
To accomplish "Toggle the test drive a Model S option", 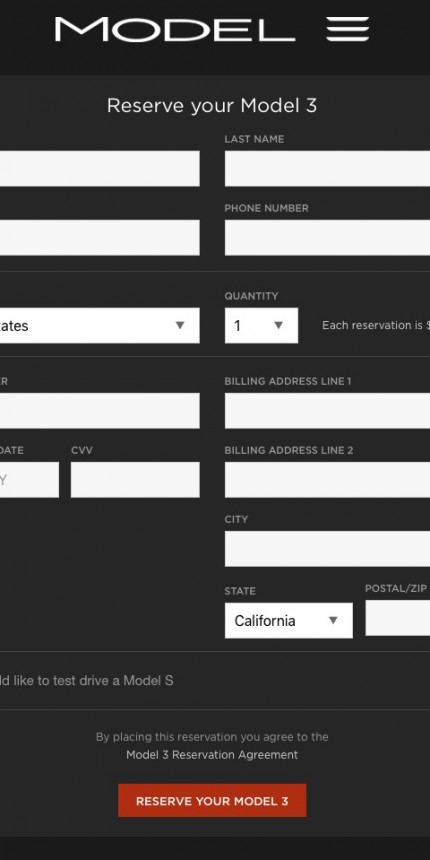I will tap(86, 681).
